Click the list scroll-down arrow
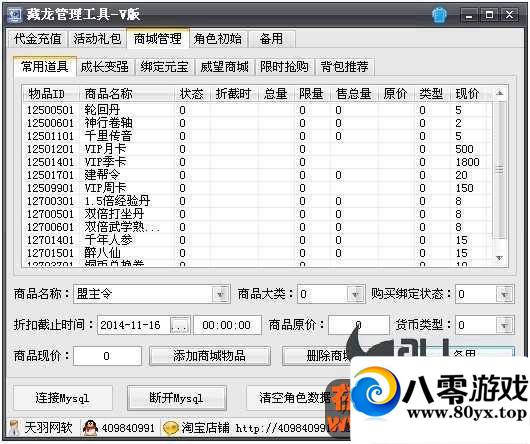The width and height of the screenshot is (530, 444). [500, 258]
